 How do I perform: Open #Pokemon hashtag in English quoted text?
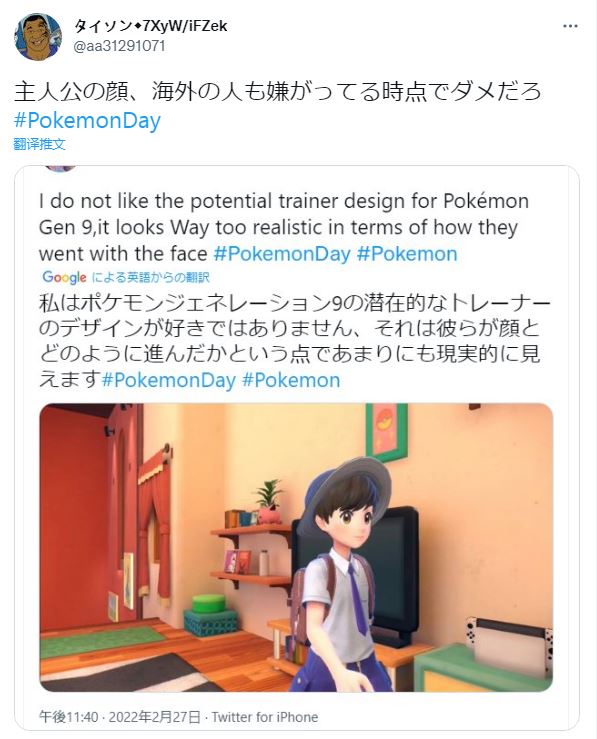pyautogui.click(x=407, y=254)
